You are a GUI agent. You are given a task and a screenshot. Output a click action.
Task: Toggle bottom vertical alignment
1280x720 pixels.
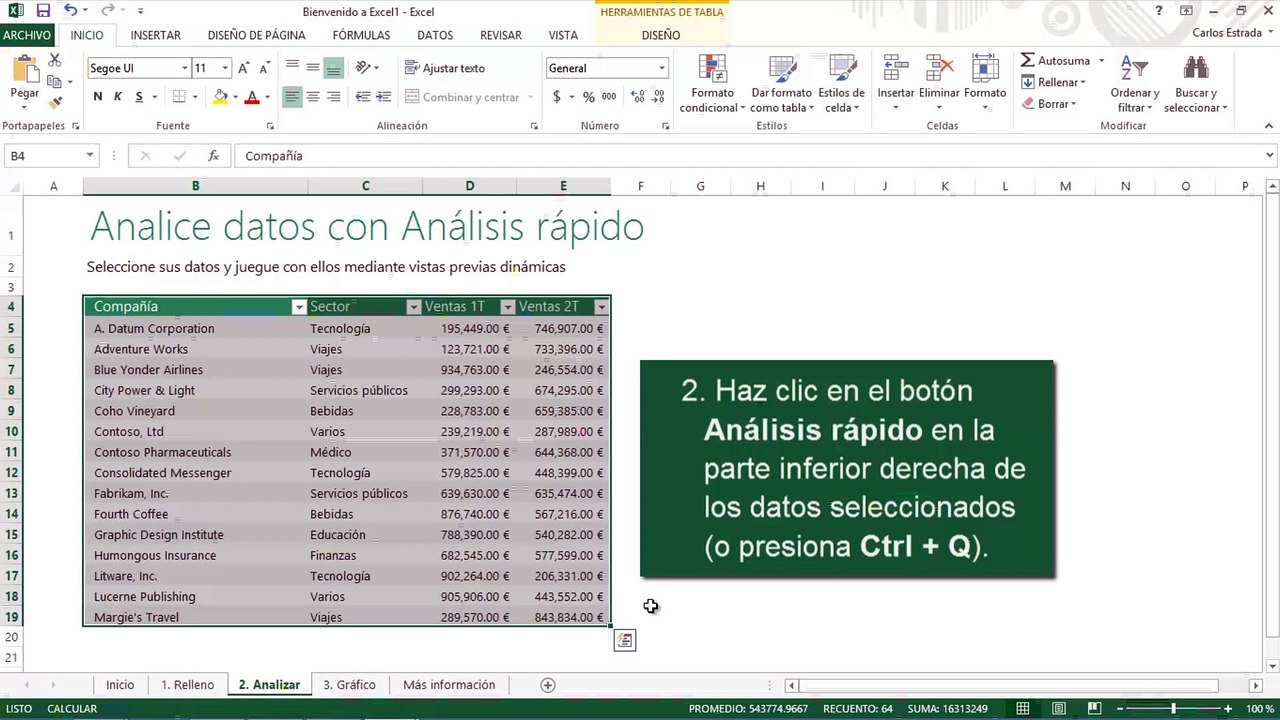click(334, 68)
